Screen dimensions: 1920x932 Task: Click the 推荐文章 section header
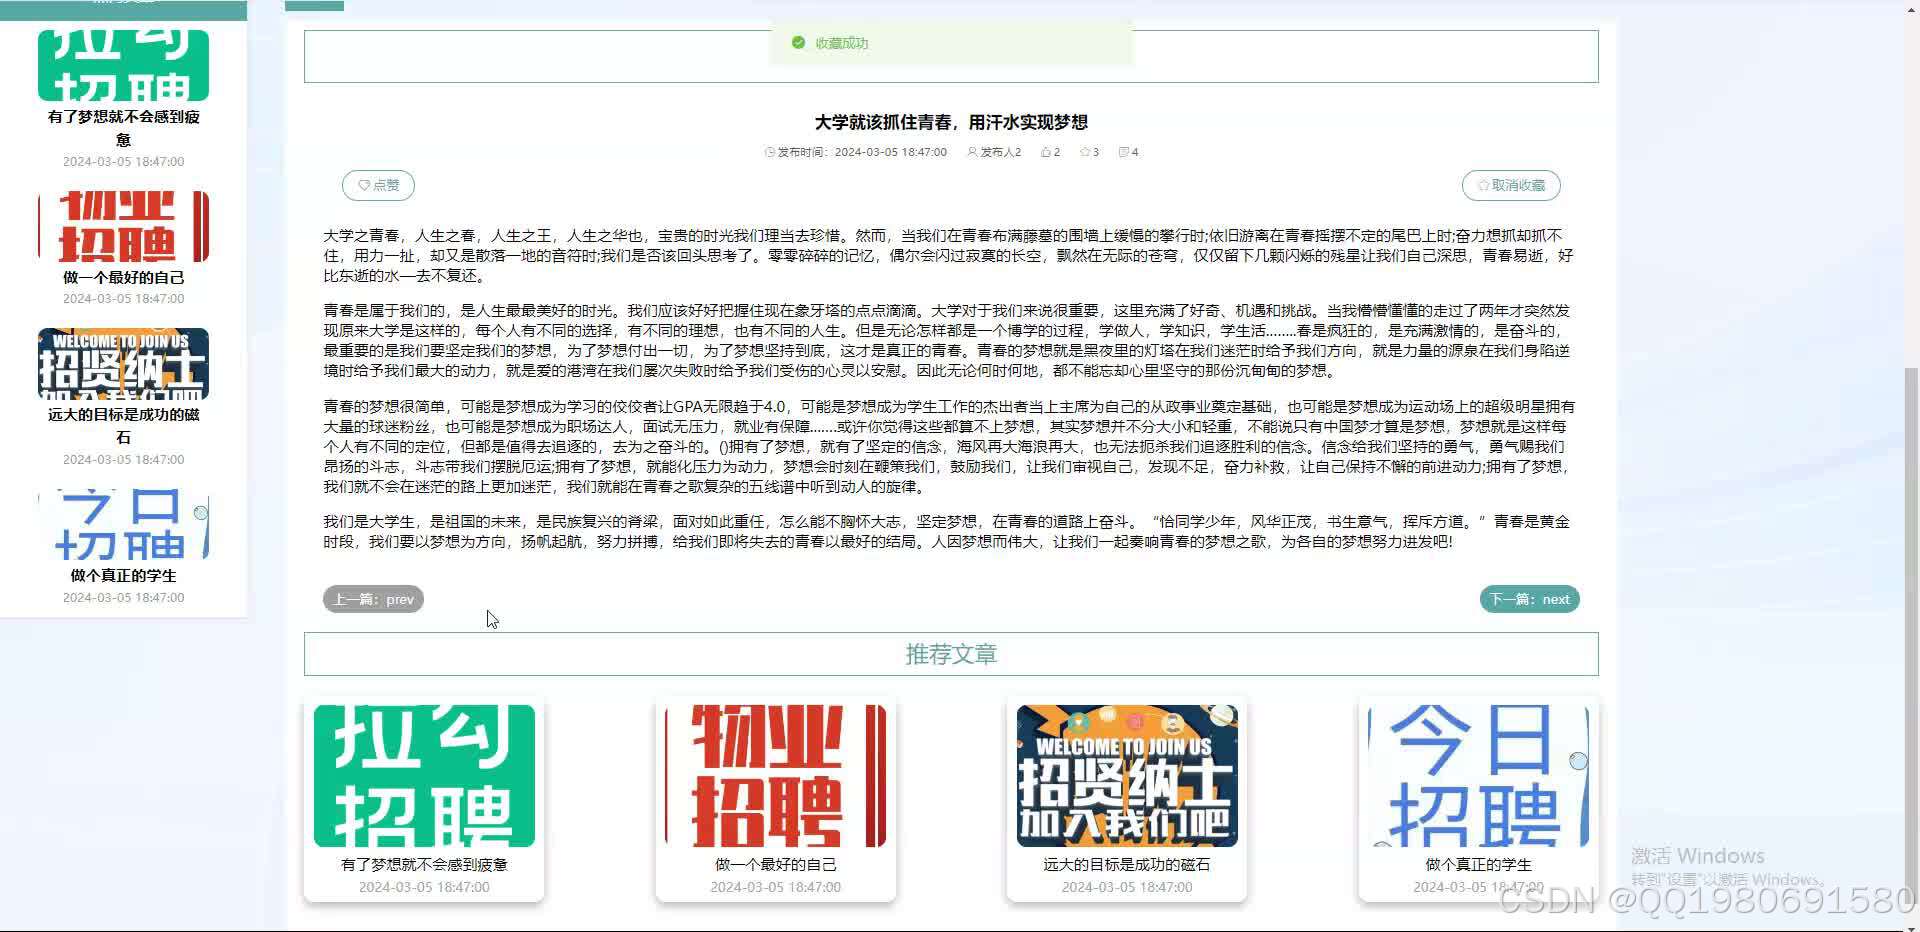(x=951, y=654)
